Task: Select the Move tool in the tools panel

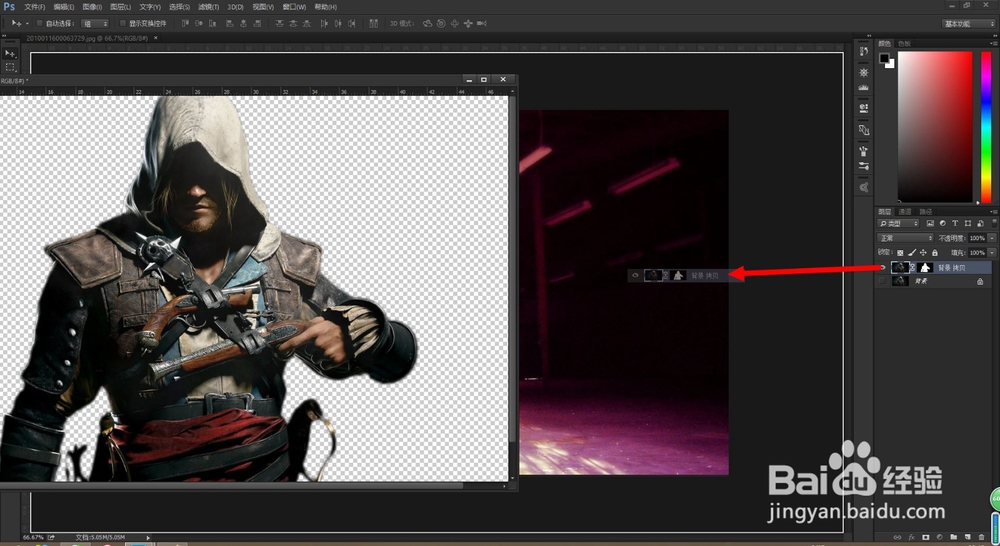Action: [x=9, y=53]
